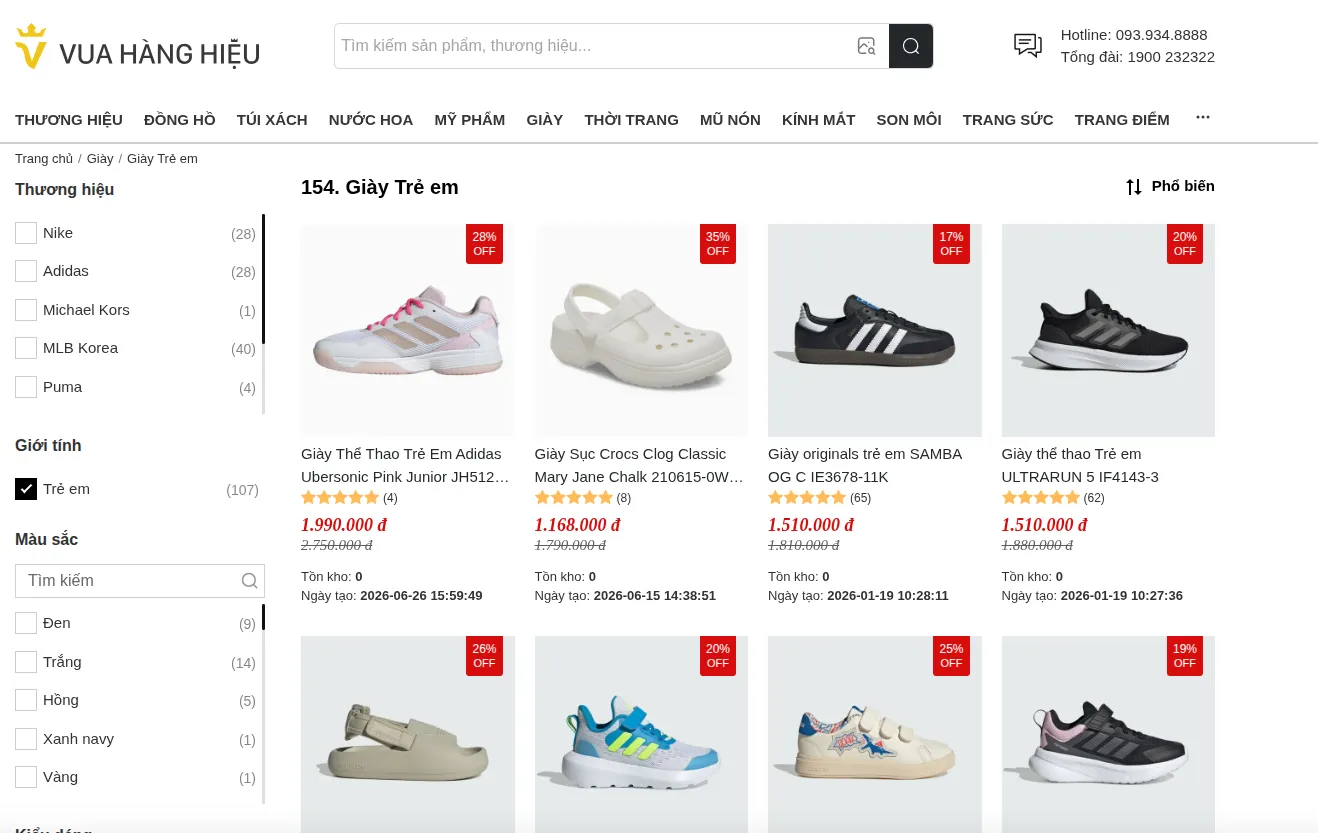Click the Giày breadcrumb link
The height and width of the screenshot is (833, 1318).
coord(100,159)
